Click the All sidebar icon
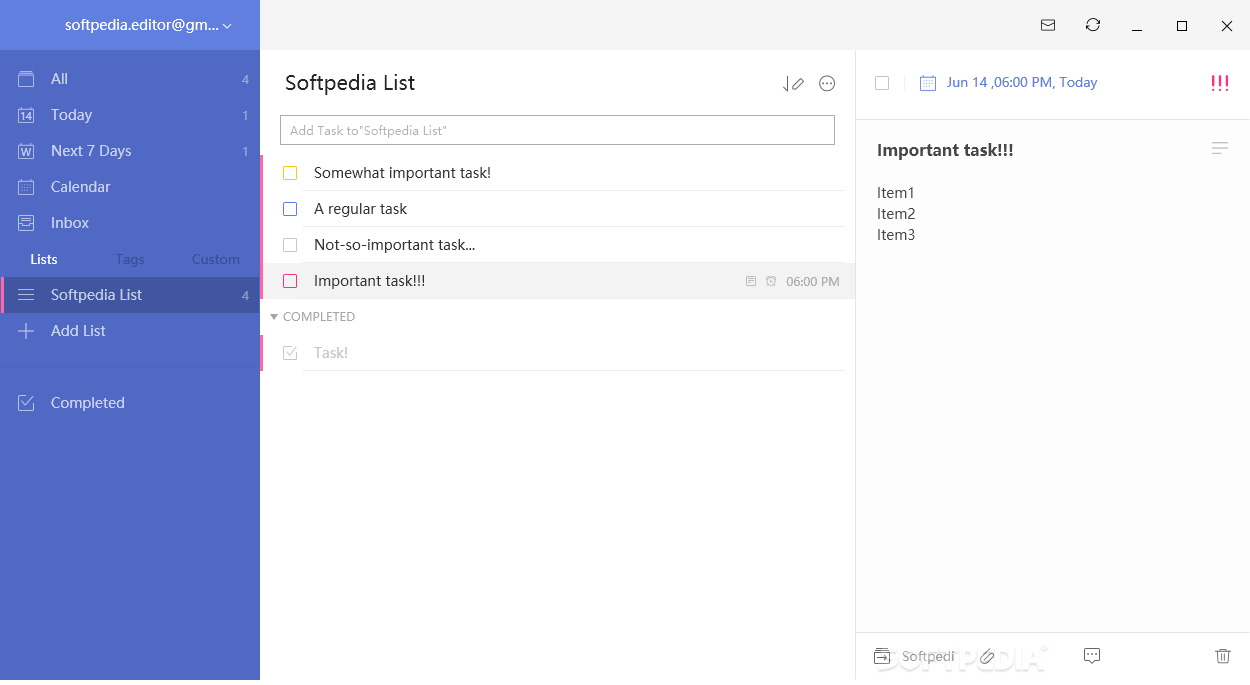The height and width of the screenshot is (685, 1250). coord(26,79)
